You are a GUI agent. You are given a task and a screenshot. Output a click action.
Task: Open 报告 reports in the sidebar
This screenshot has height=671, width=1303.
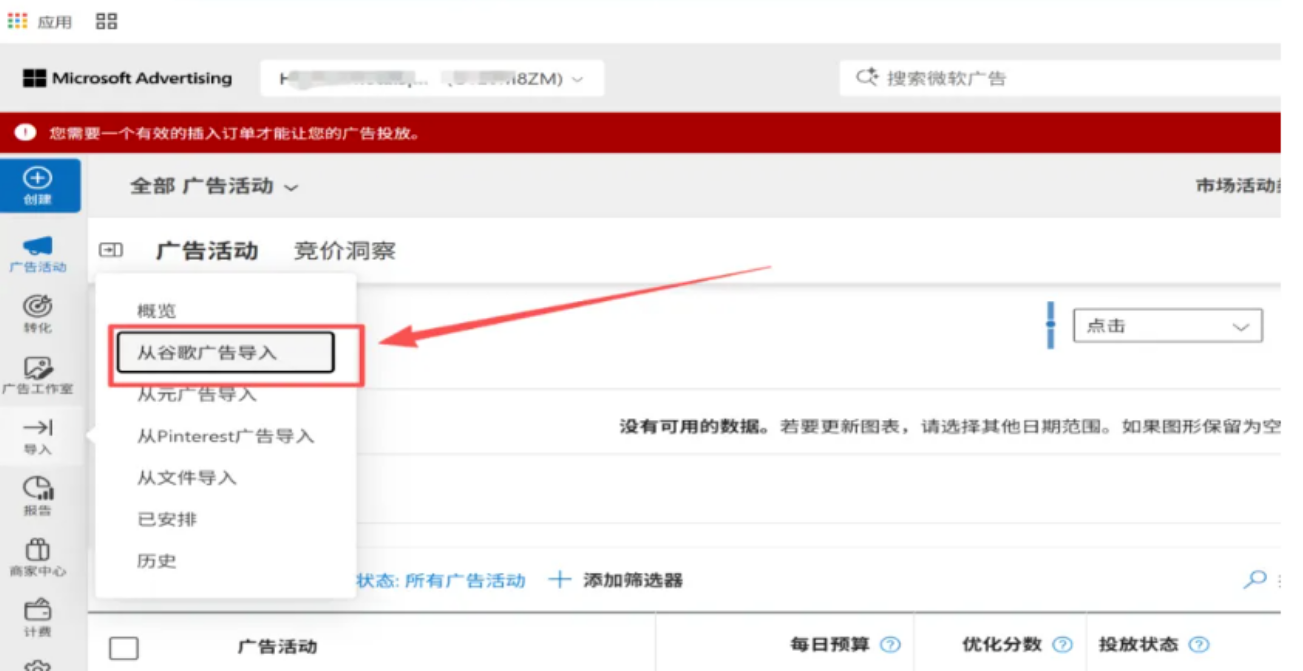click(38, 497)
